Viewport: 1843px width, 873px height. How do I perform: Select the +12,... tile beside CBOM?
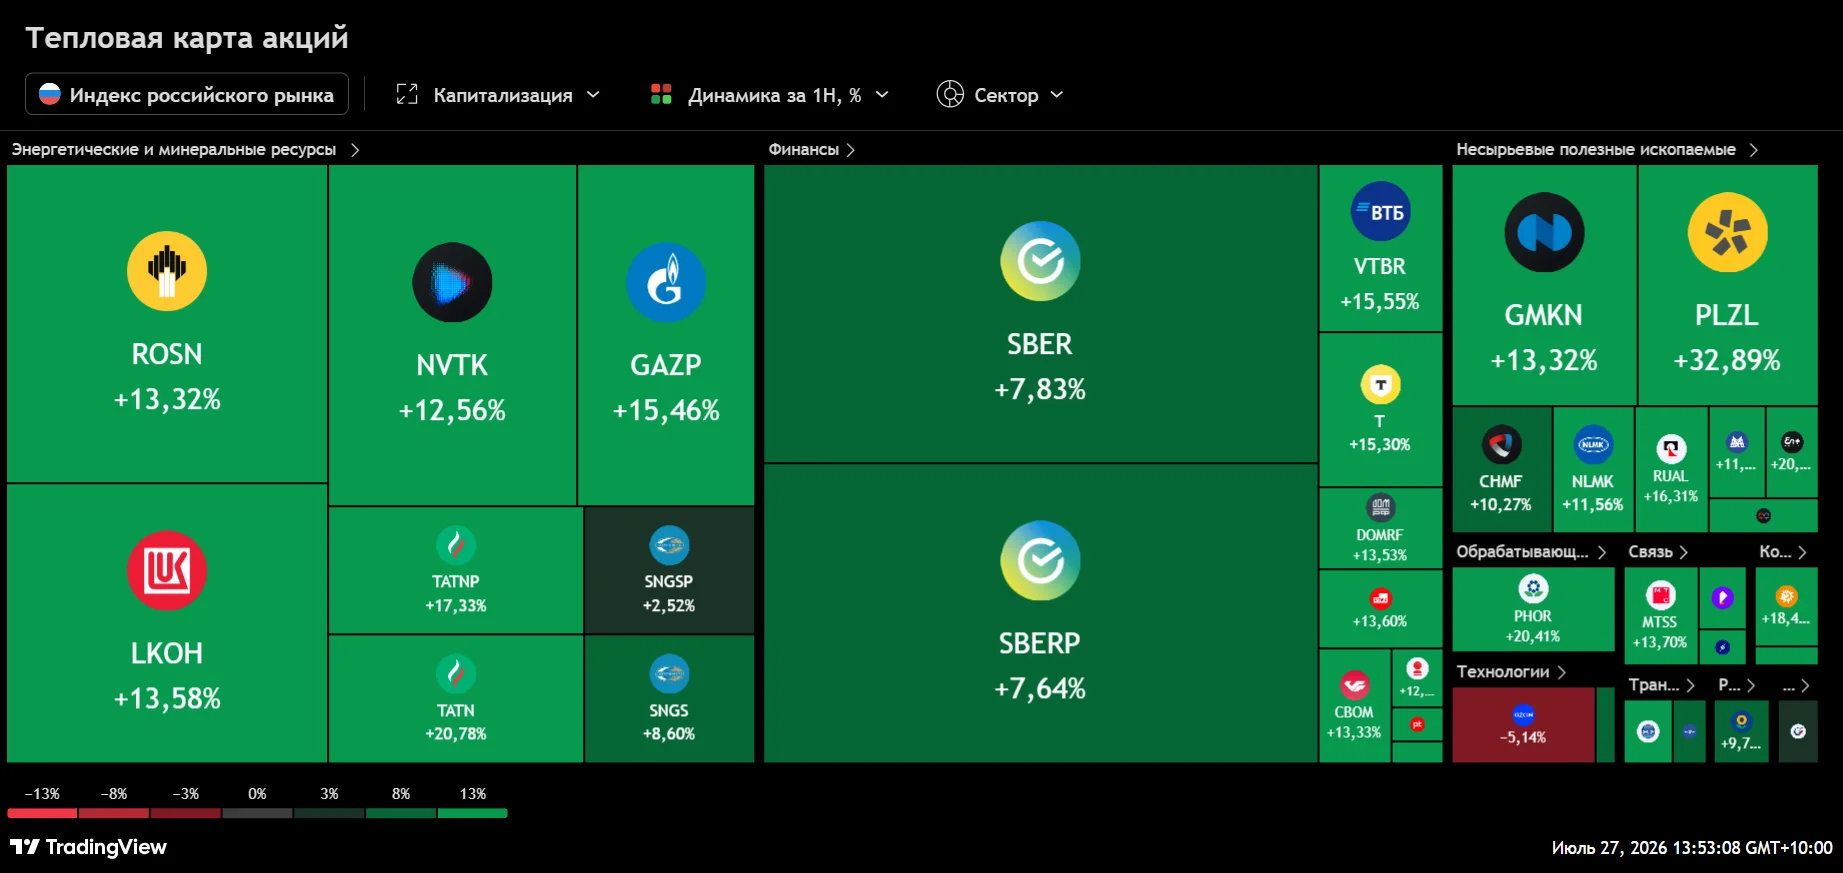1417,678
